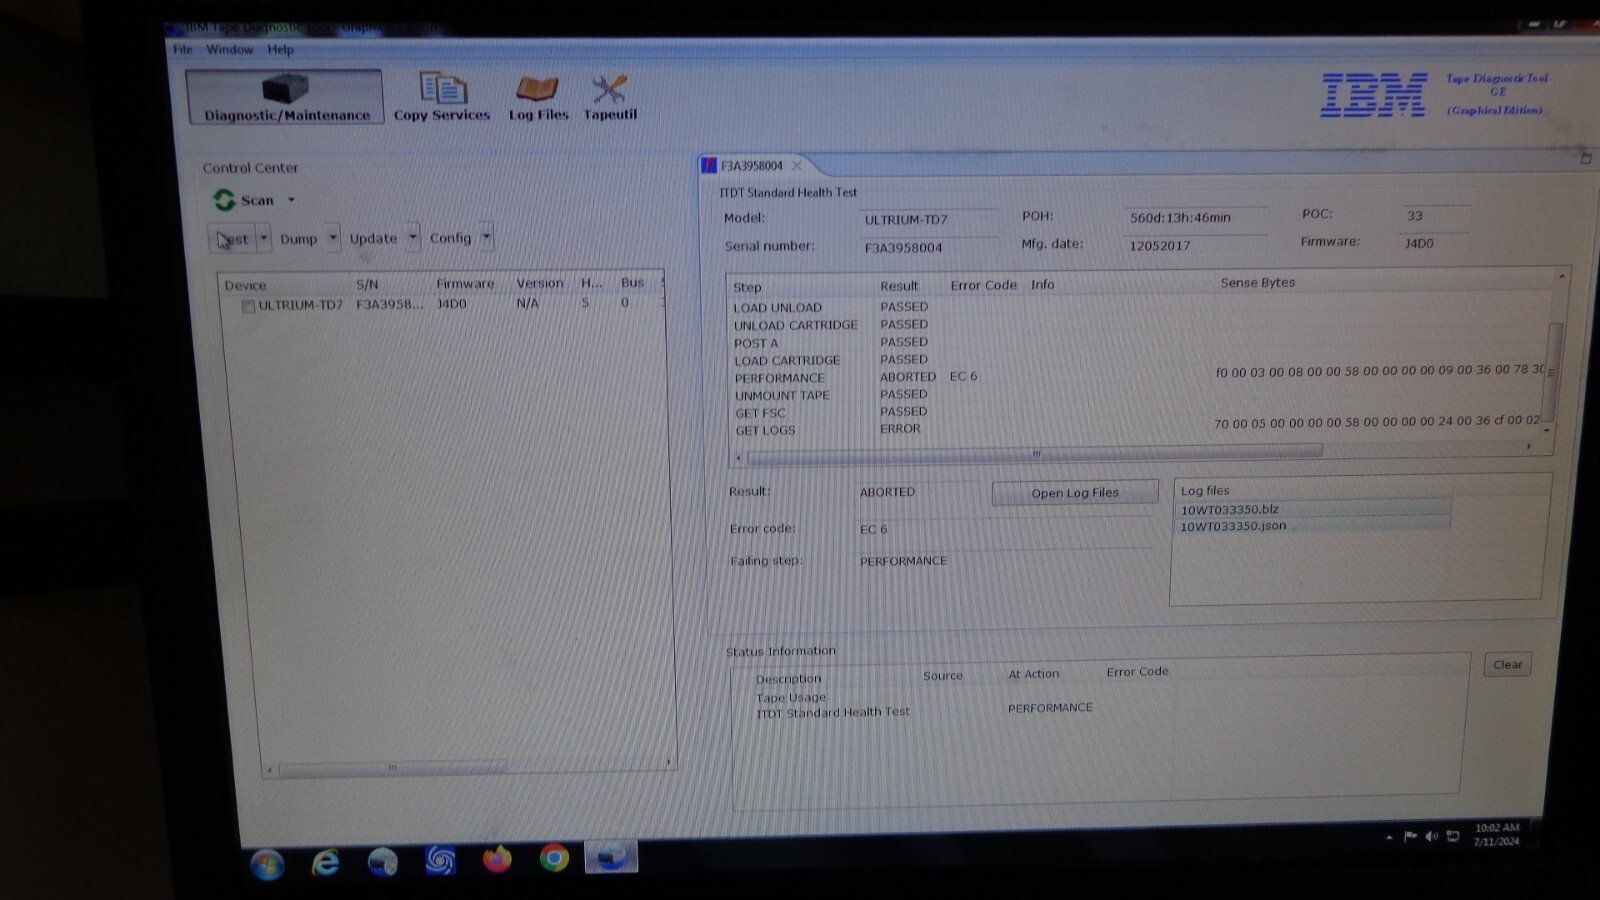Click the Config button
Viewport: 1600px width, 900px height.
pos(451,238)
